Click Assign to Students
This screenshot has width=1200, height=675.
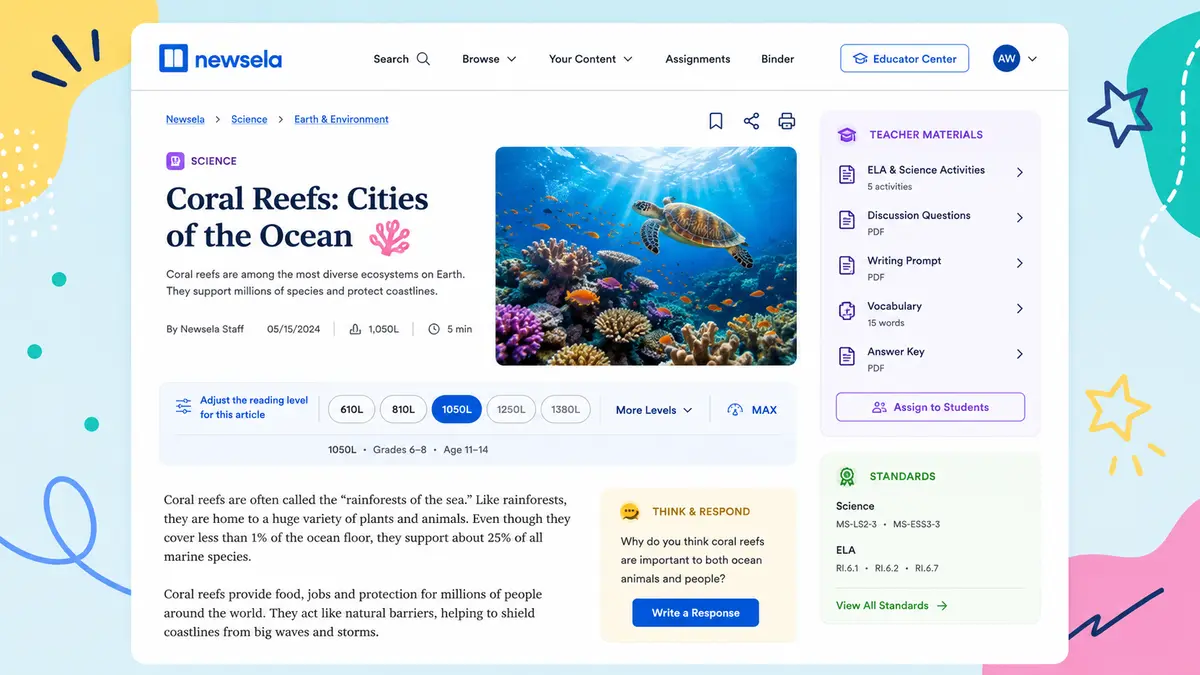(930, 407)
